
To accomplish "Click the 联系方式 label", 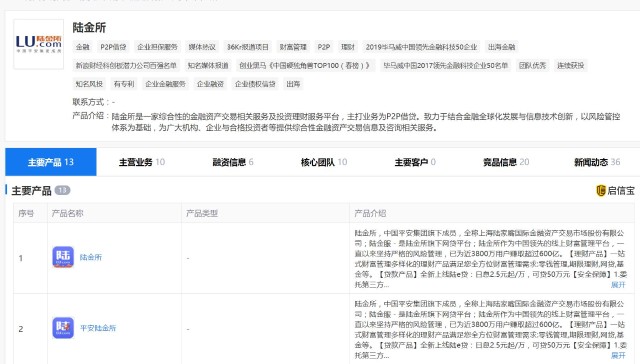I will tap(91, 102).
